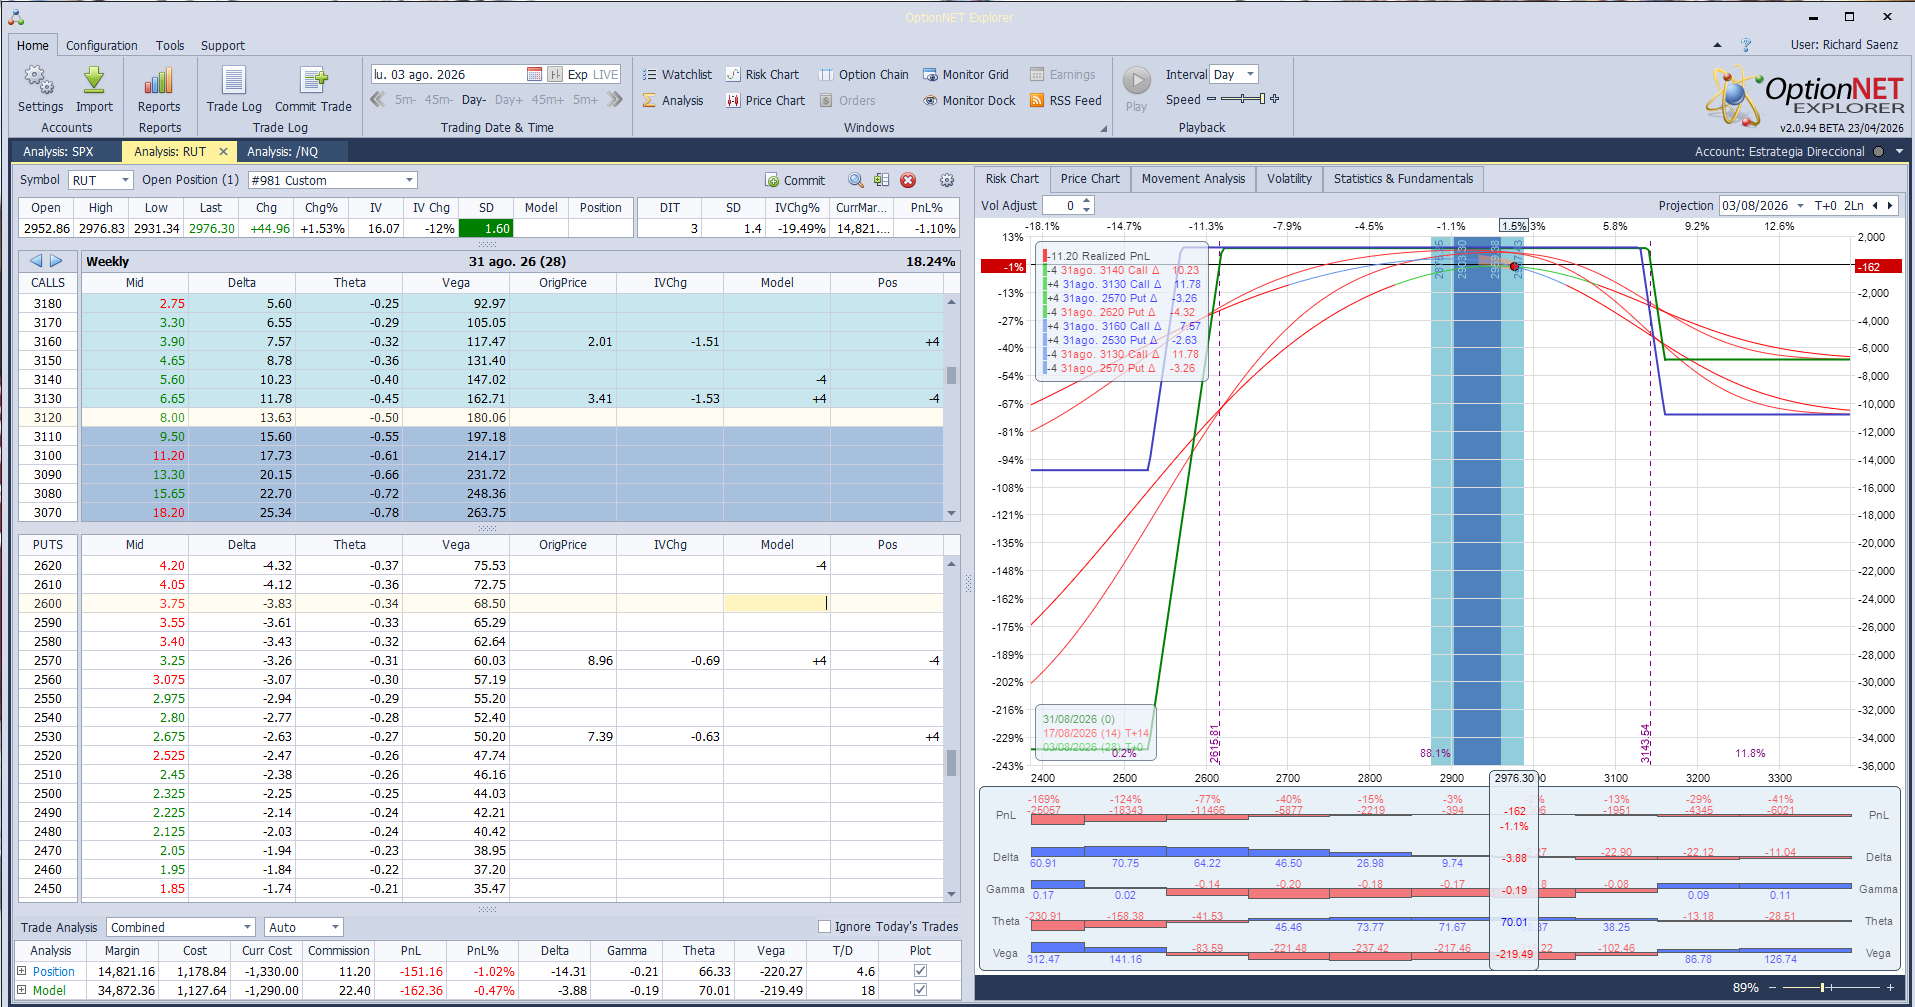Viewport: 1915px width, 1007px height.
Task: Open the Option Chain window
Action: (x=864, y=74)
